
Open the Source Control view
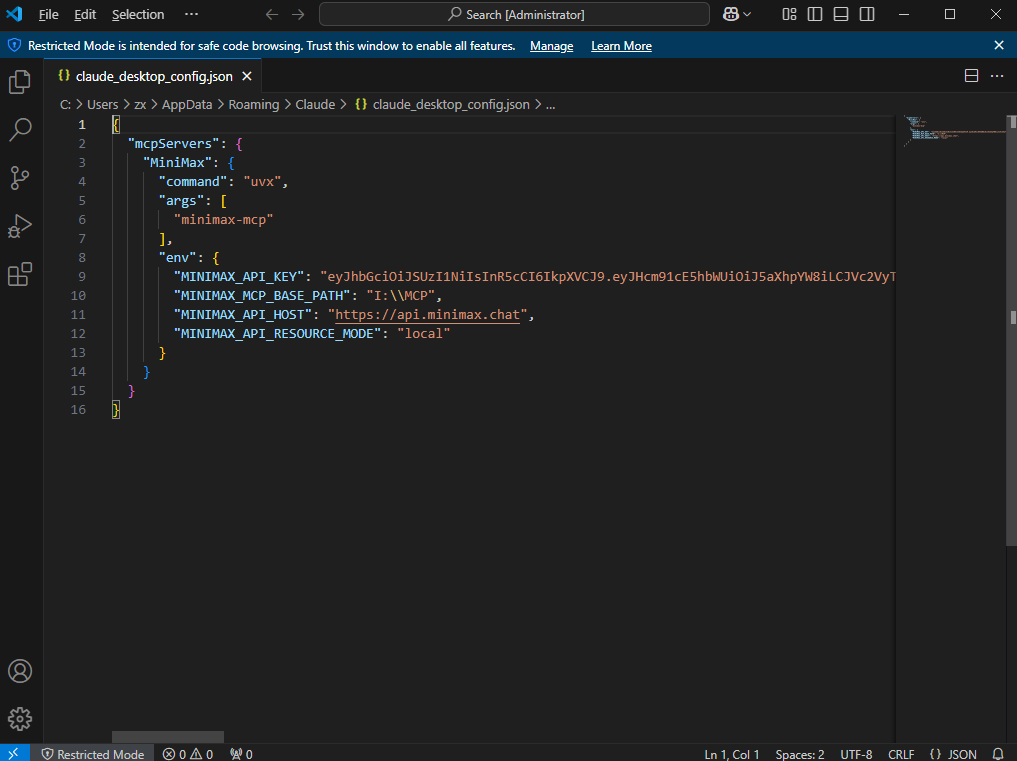pyautogui.click(x=20, y=178)
